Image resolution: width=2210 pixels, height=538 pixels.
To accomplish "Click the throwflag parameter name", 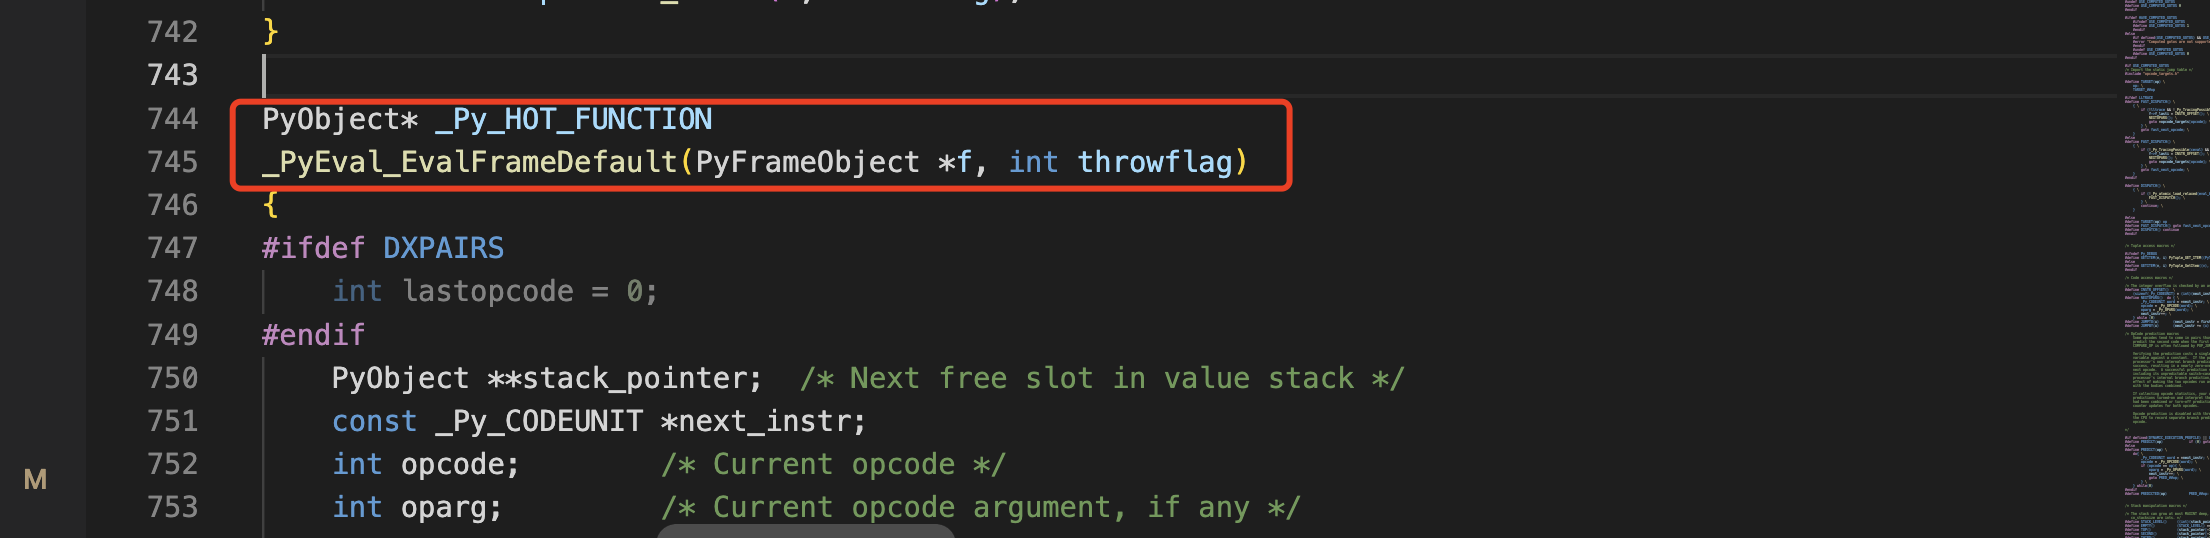I will coord(1154,162).
